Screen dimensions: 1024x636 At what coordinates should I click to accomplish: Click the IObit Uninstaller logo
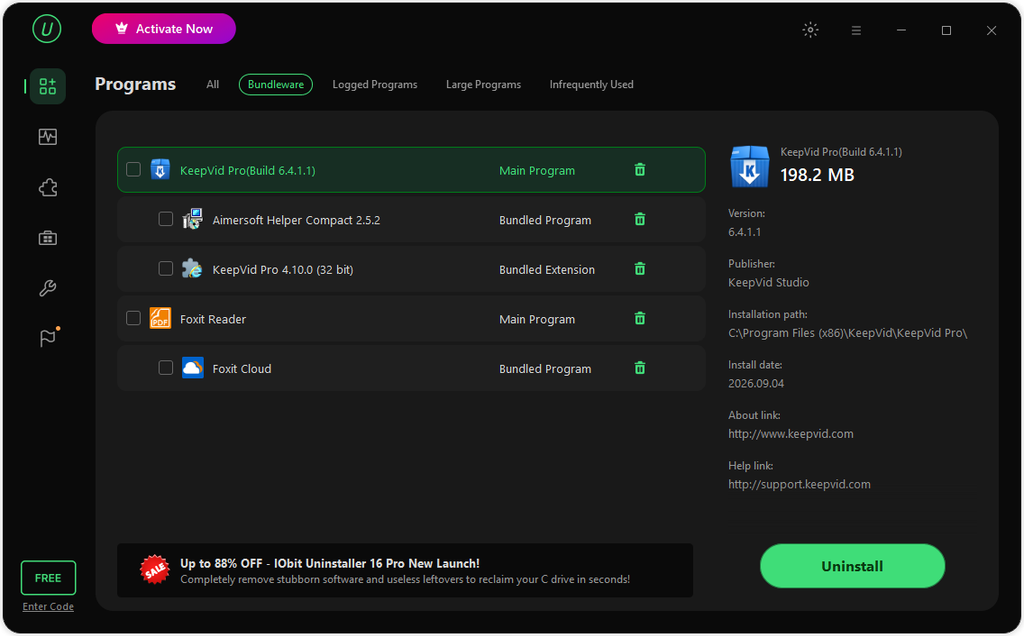tap(47, 29)
